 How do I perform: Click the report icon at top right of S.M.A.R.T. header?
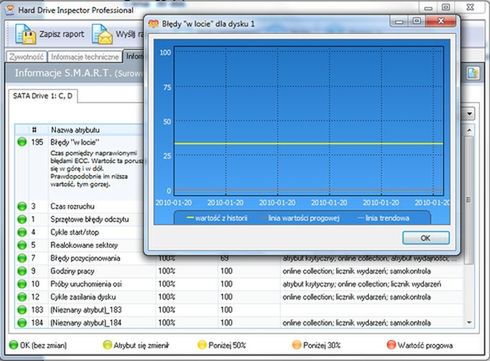pos(473,73)
